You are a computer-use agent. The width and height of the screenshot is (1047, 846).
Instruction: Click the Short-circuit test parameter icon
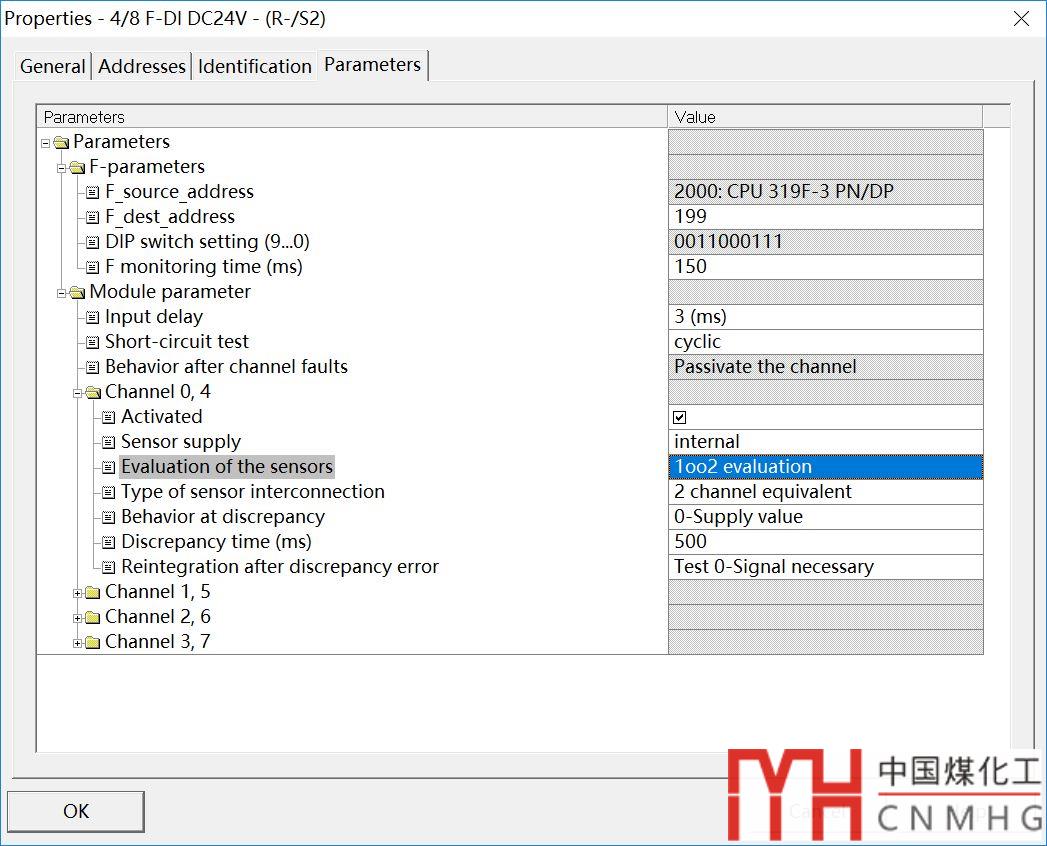coord(93,342)
